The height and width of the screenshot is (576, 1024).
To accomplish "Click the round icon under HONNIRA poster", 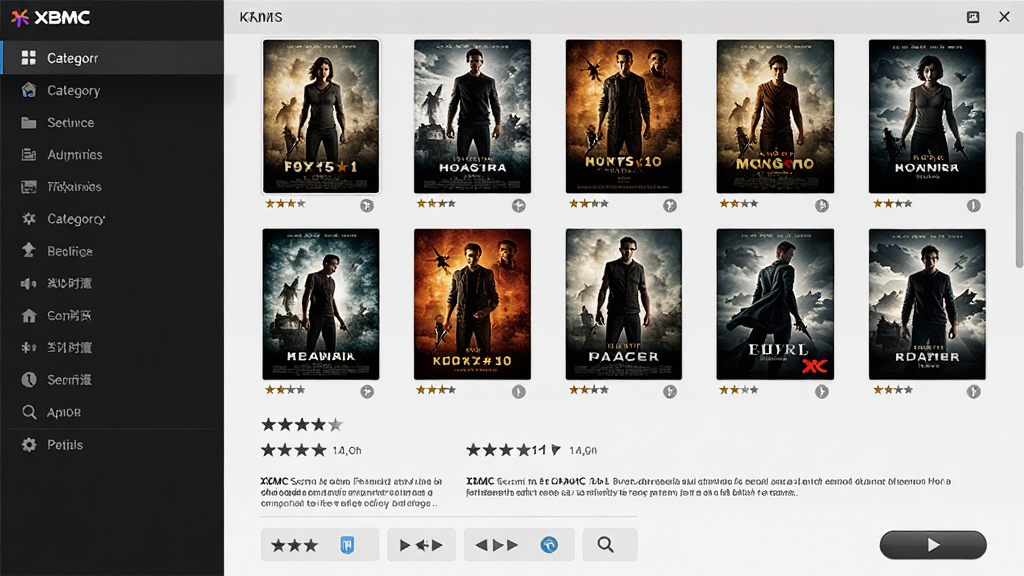I will tap(973, 206).
